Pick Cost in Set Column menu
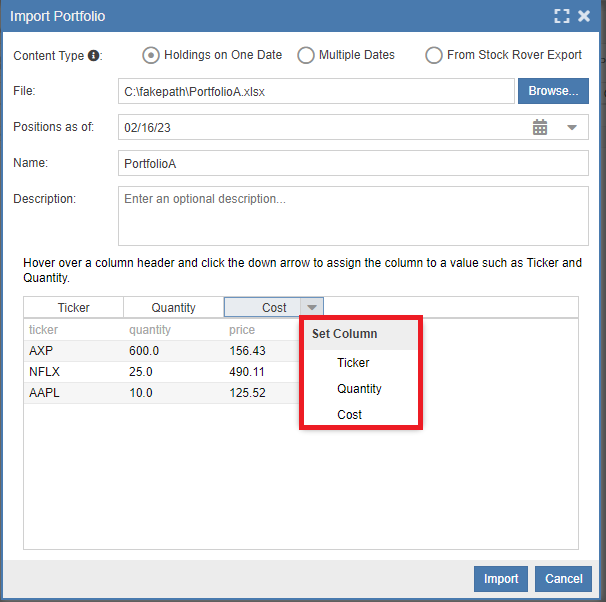 (x=349, y=414)
